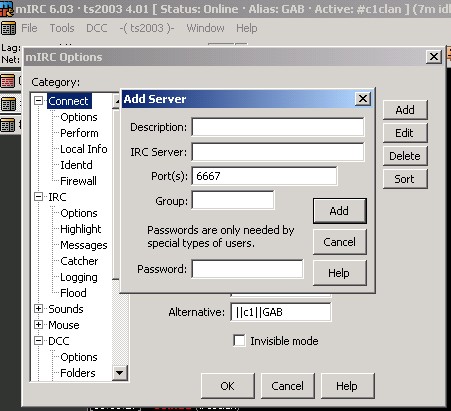This screenshot has width=451, height=411.
Task: Open the Window menu
Action: tap(205, 28)
